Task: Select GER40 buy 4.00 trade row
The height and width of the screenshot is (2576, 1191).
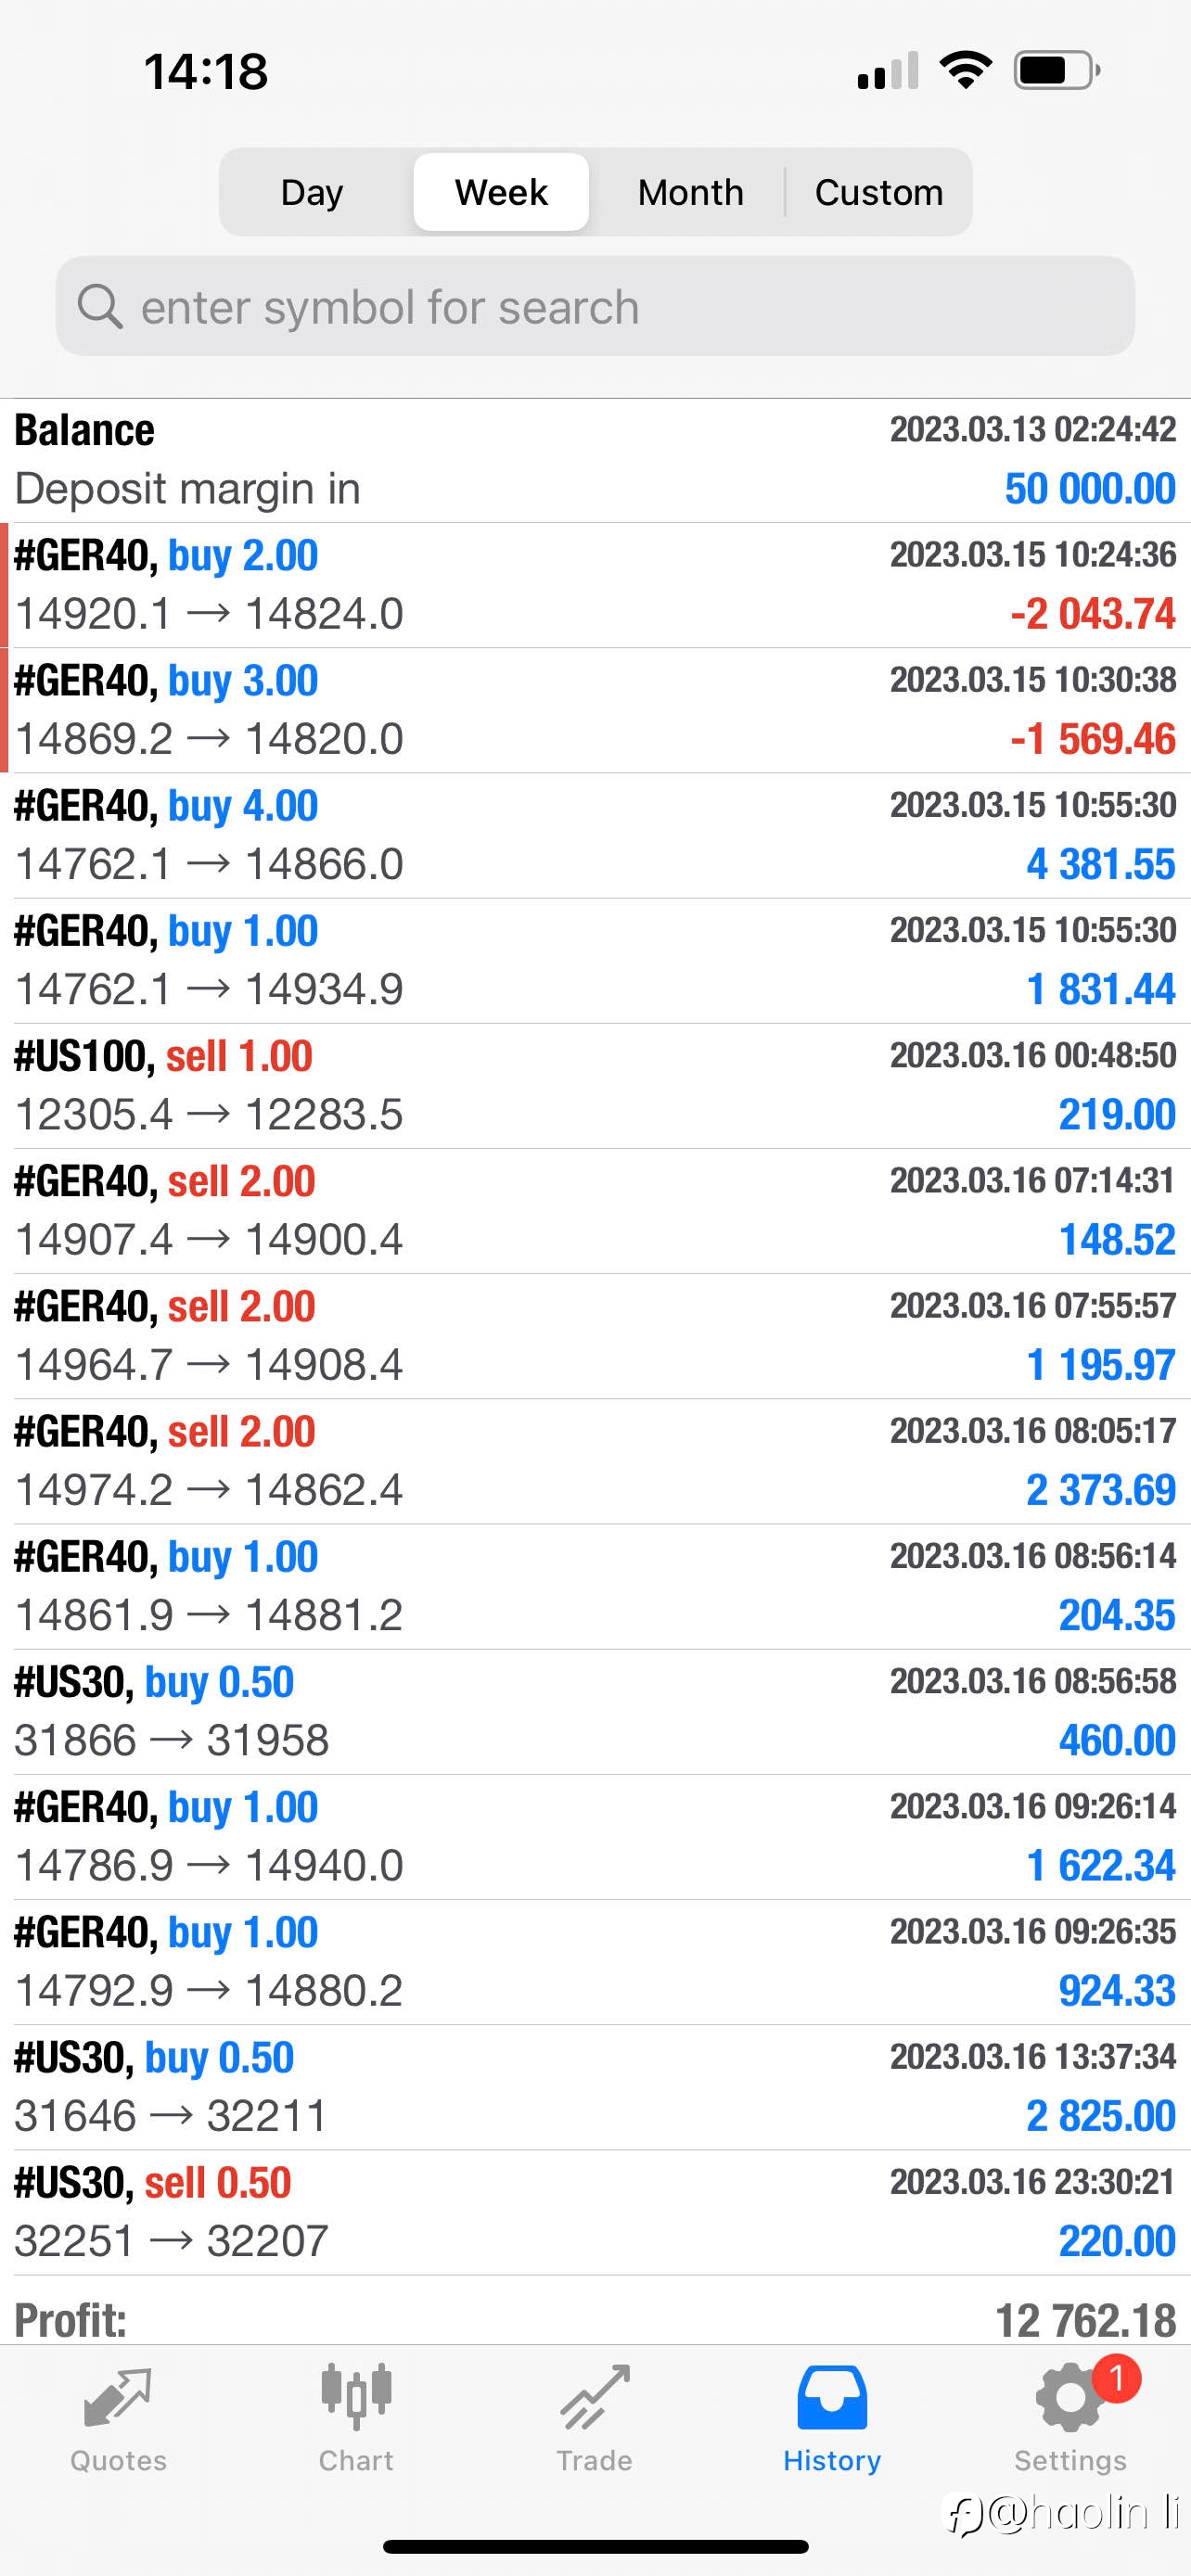Action: tap(595, 835)
